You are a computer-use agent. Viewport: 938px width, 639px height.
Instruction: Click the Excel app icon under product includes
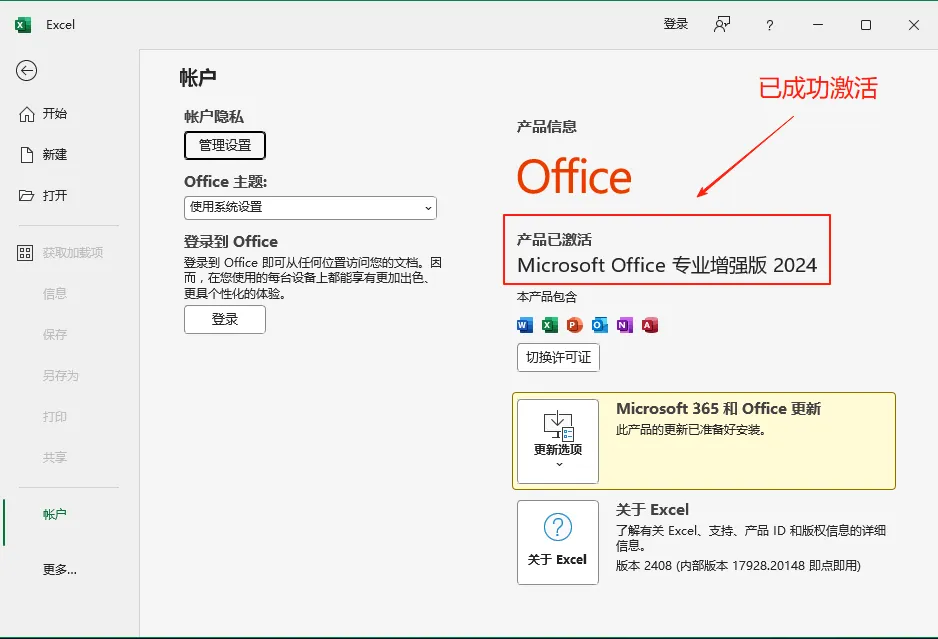550,325
